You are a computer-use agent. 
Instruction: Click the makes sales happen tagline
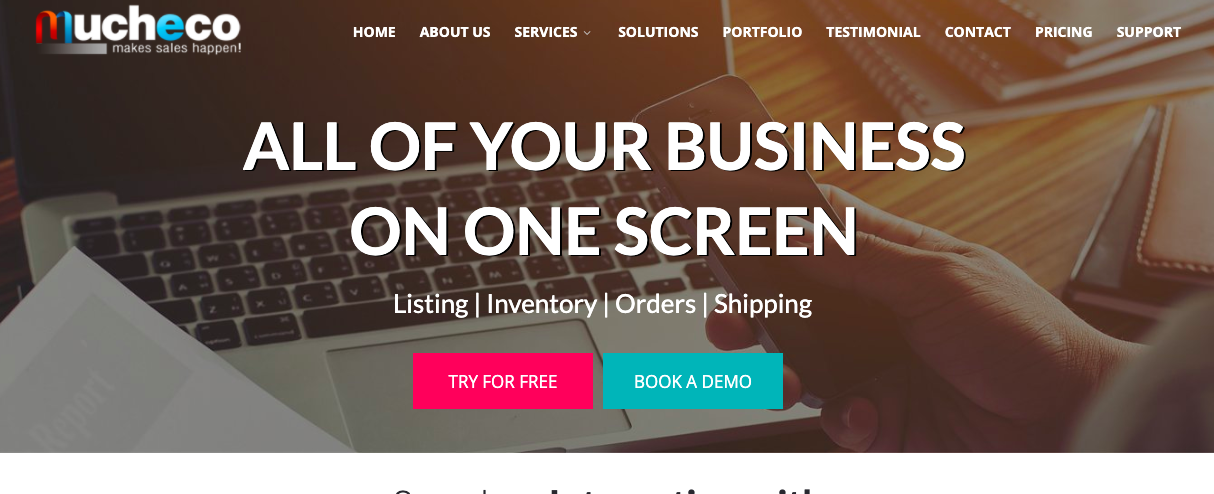pos(176,47)
